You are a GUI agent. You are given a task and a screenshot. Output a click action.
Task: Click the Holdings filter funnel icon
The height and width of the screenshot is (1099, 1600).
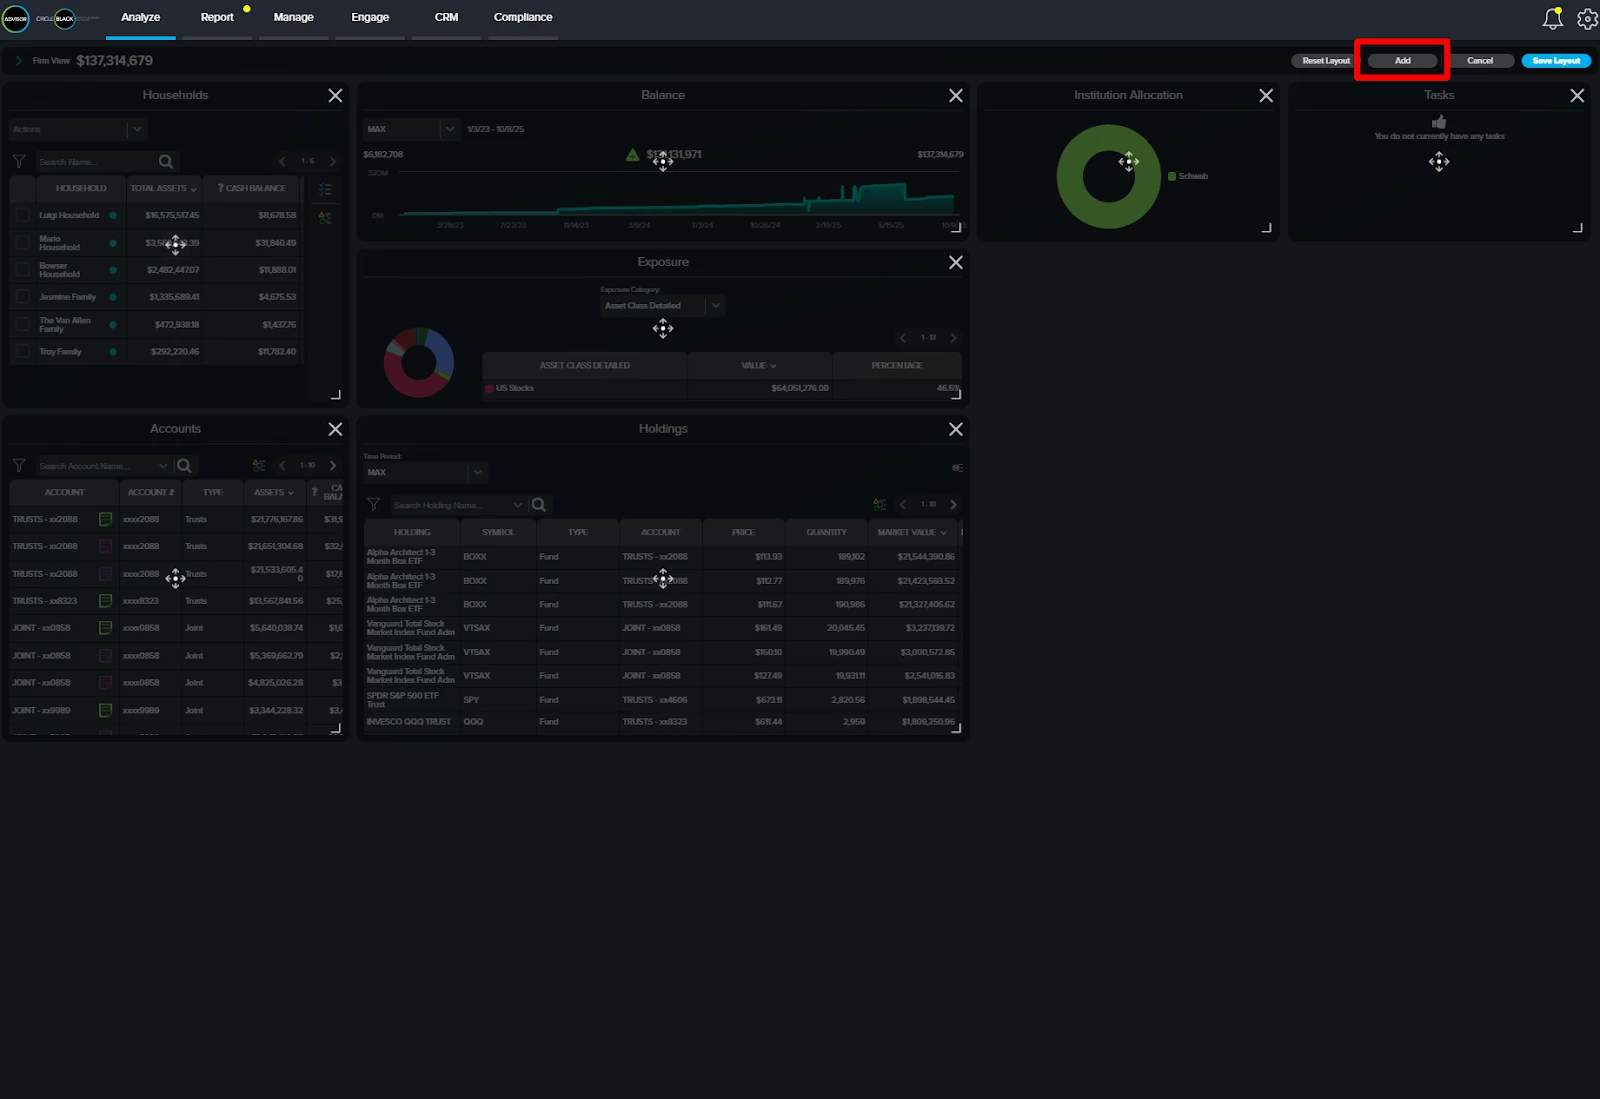[x=374, y=505]
